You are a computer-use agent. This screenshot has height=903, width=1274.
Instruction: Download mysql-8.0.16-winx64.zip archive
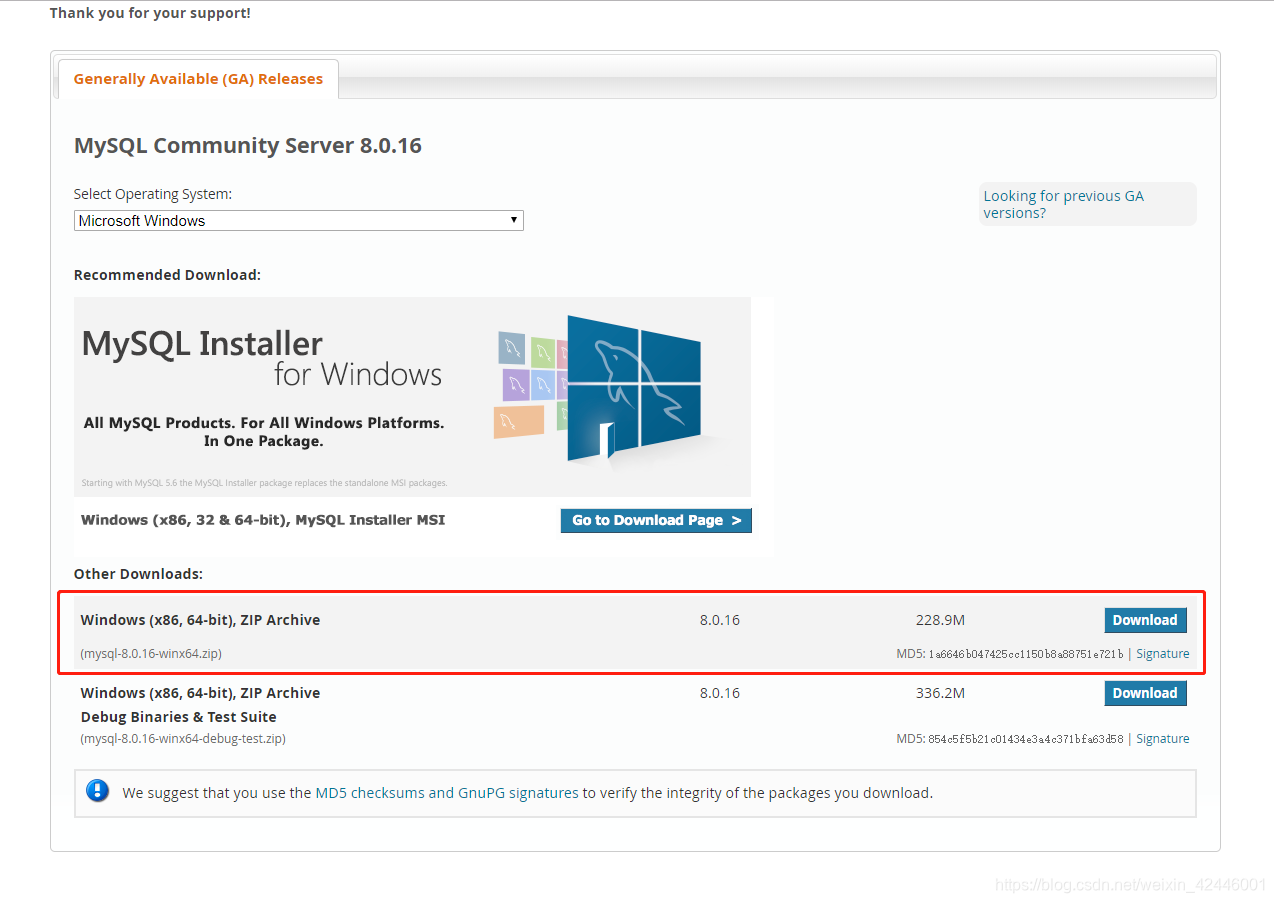[x=1145, y=620]
